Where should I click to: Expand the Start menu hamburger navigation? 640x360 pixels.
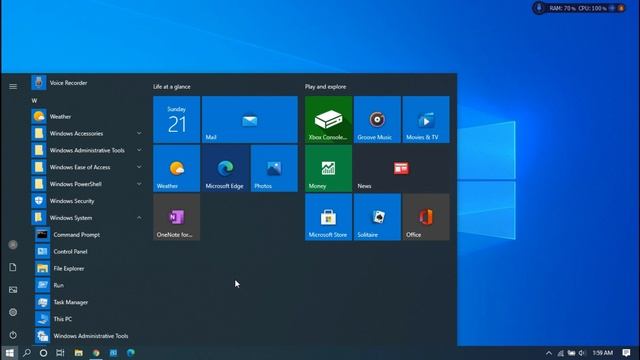13,87
